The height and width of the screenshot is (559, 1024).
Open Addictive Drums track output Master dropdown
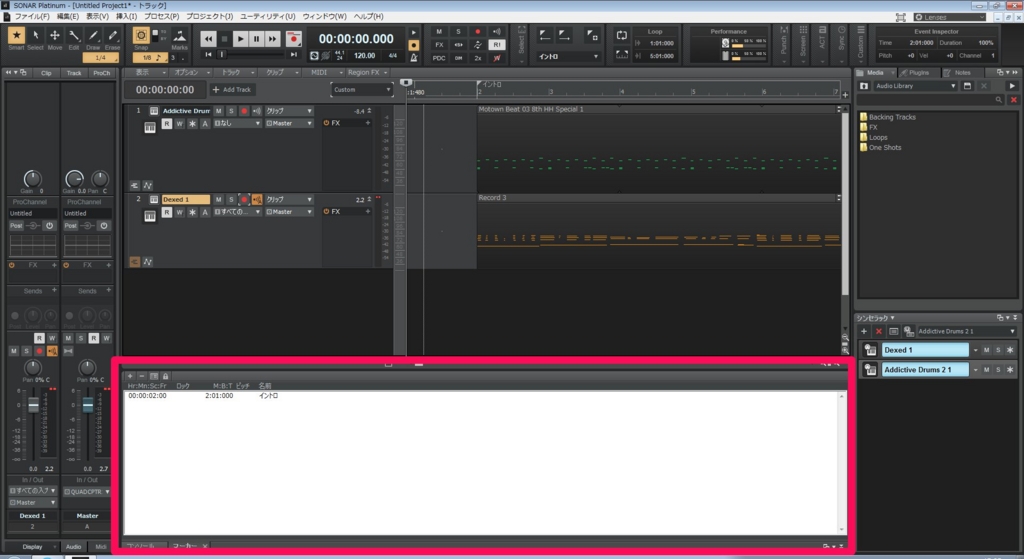tap(289, 123)
